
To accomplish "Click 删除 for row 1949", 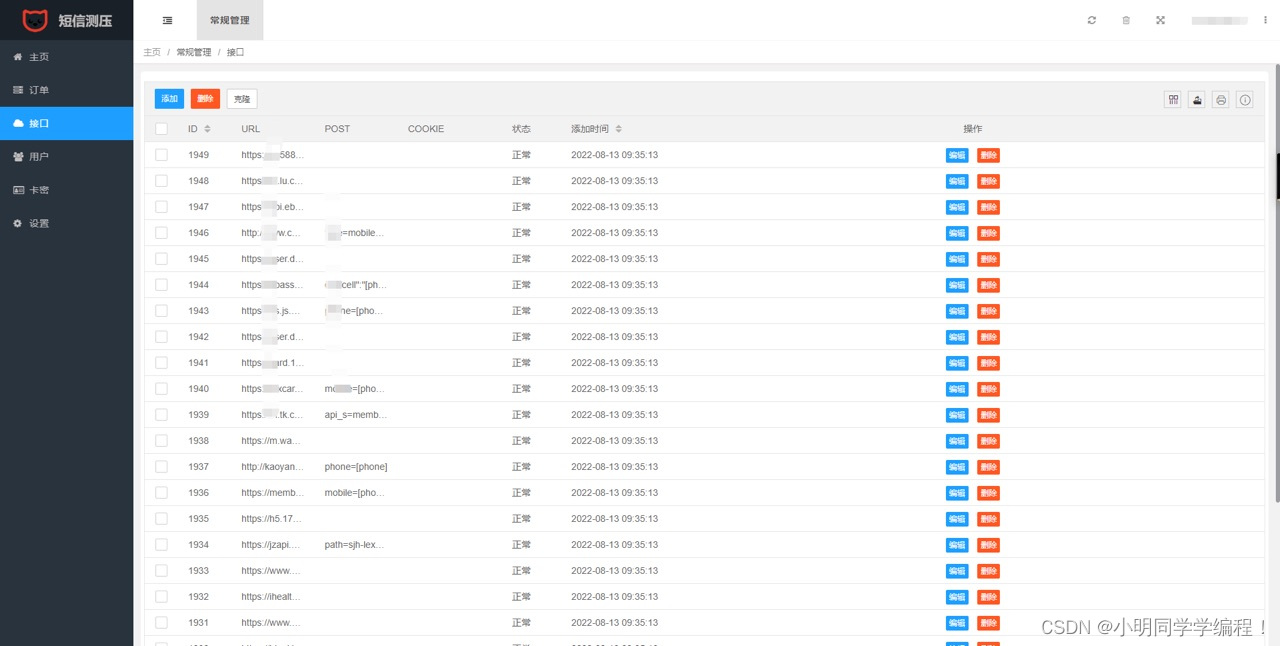I will [x=988, y=155].
